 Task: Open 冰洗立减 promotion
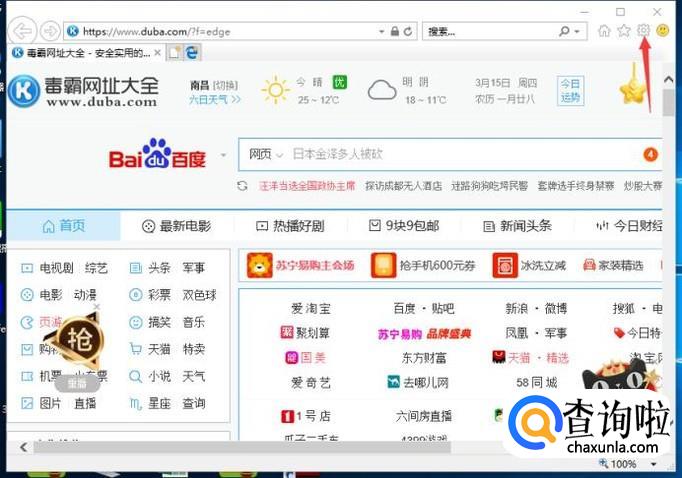point(529,265)
